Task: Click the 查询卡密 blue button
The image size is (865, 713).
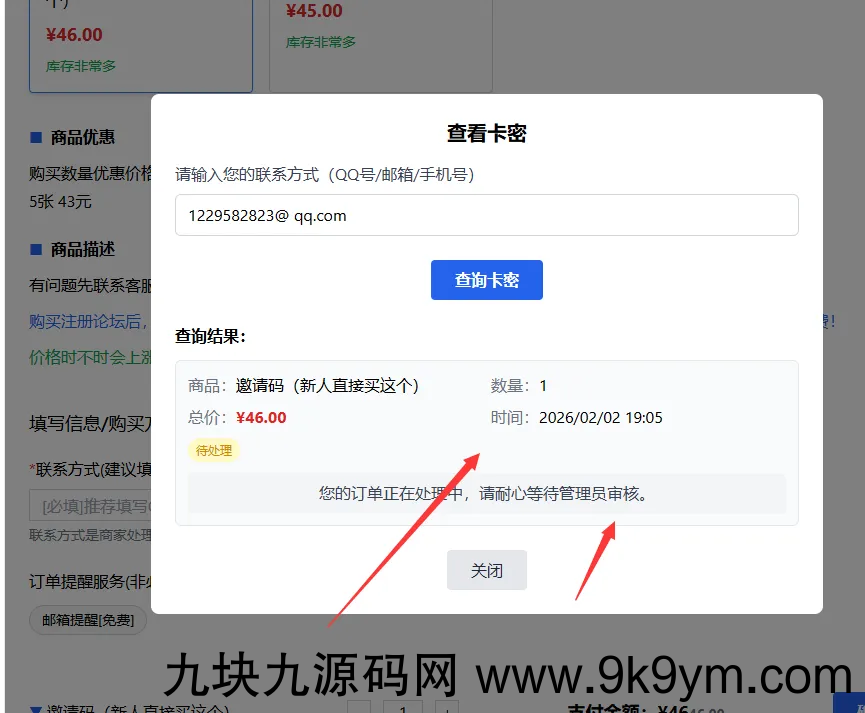Action: pos(486,280)
